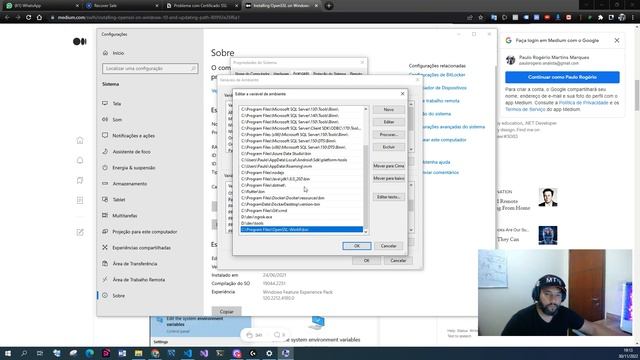Click the path list scrollbar up arrow

366,109
